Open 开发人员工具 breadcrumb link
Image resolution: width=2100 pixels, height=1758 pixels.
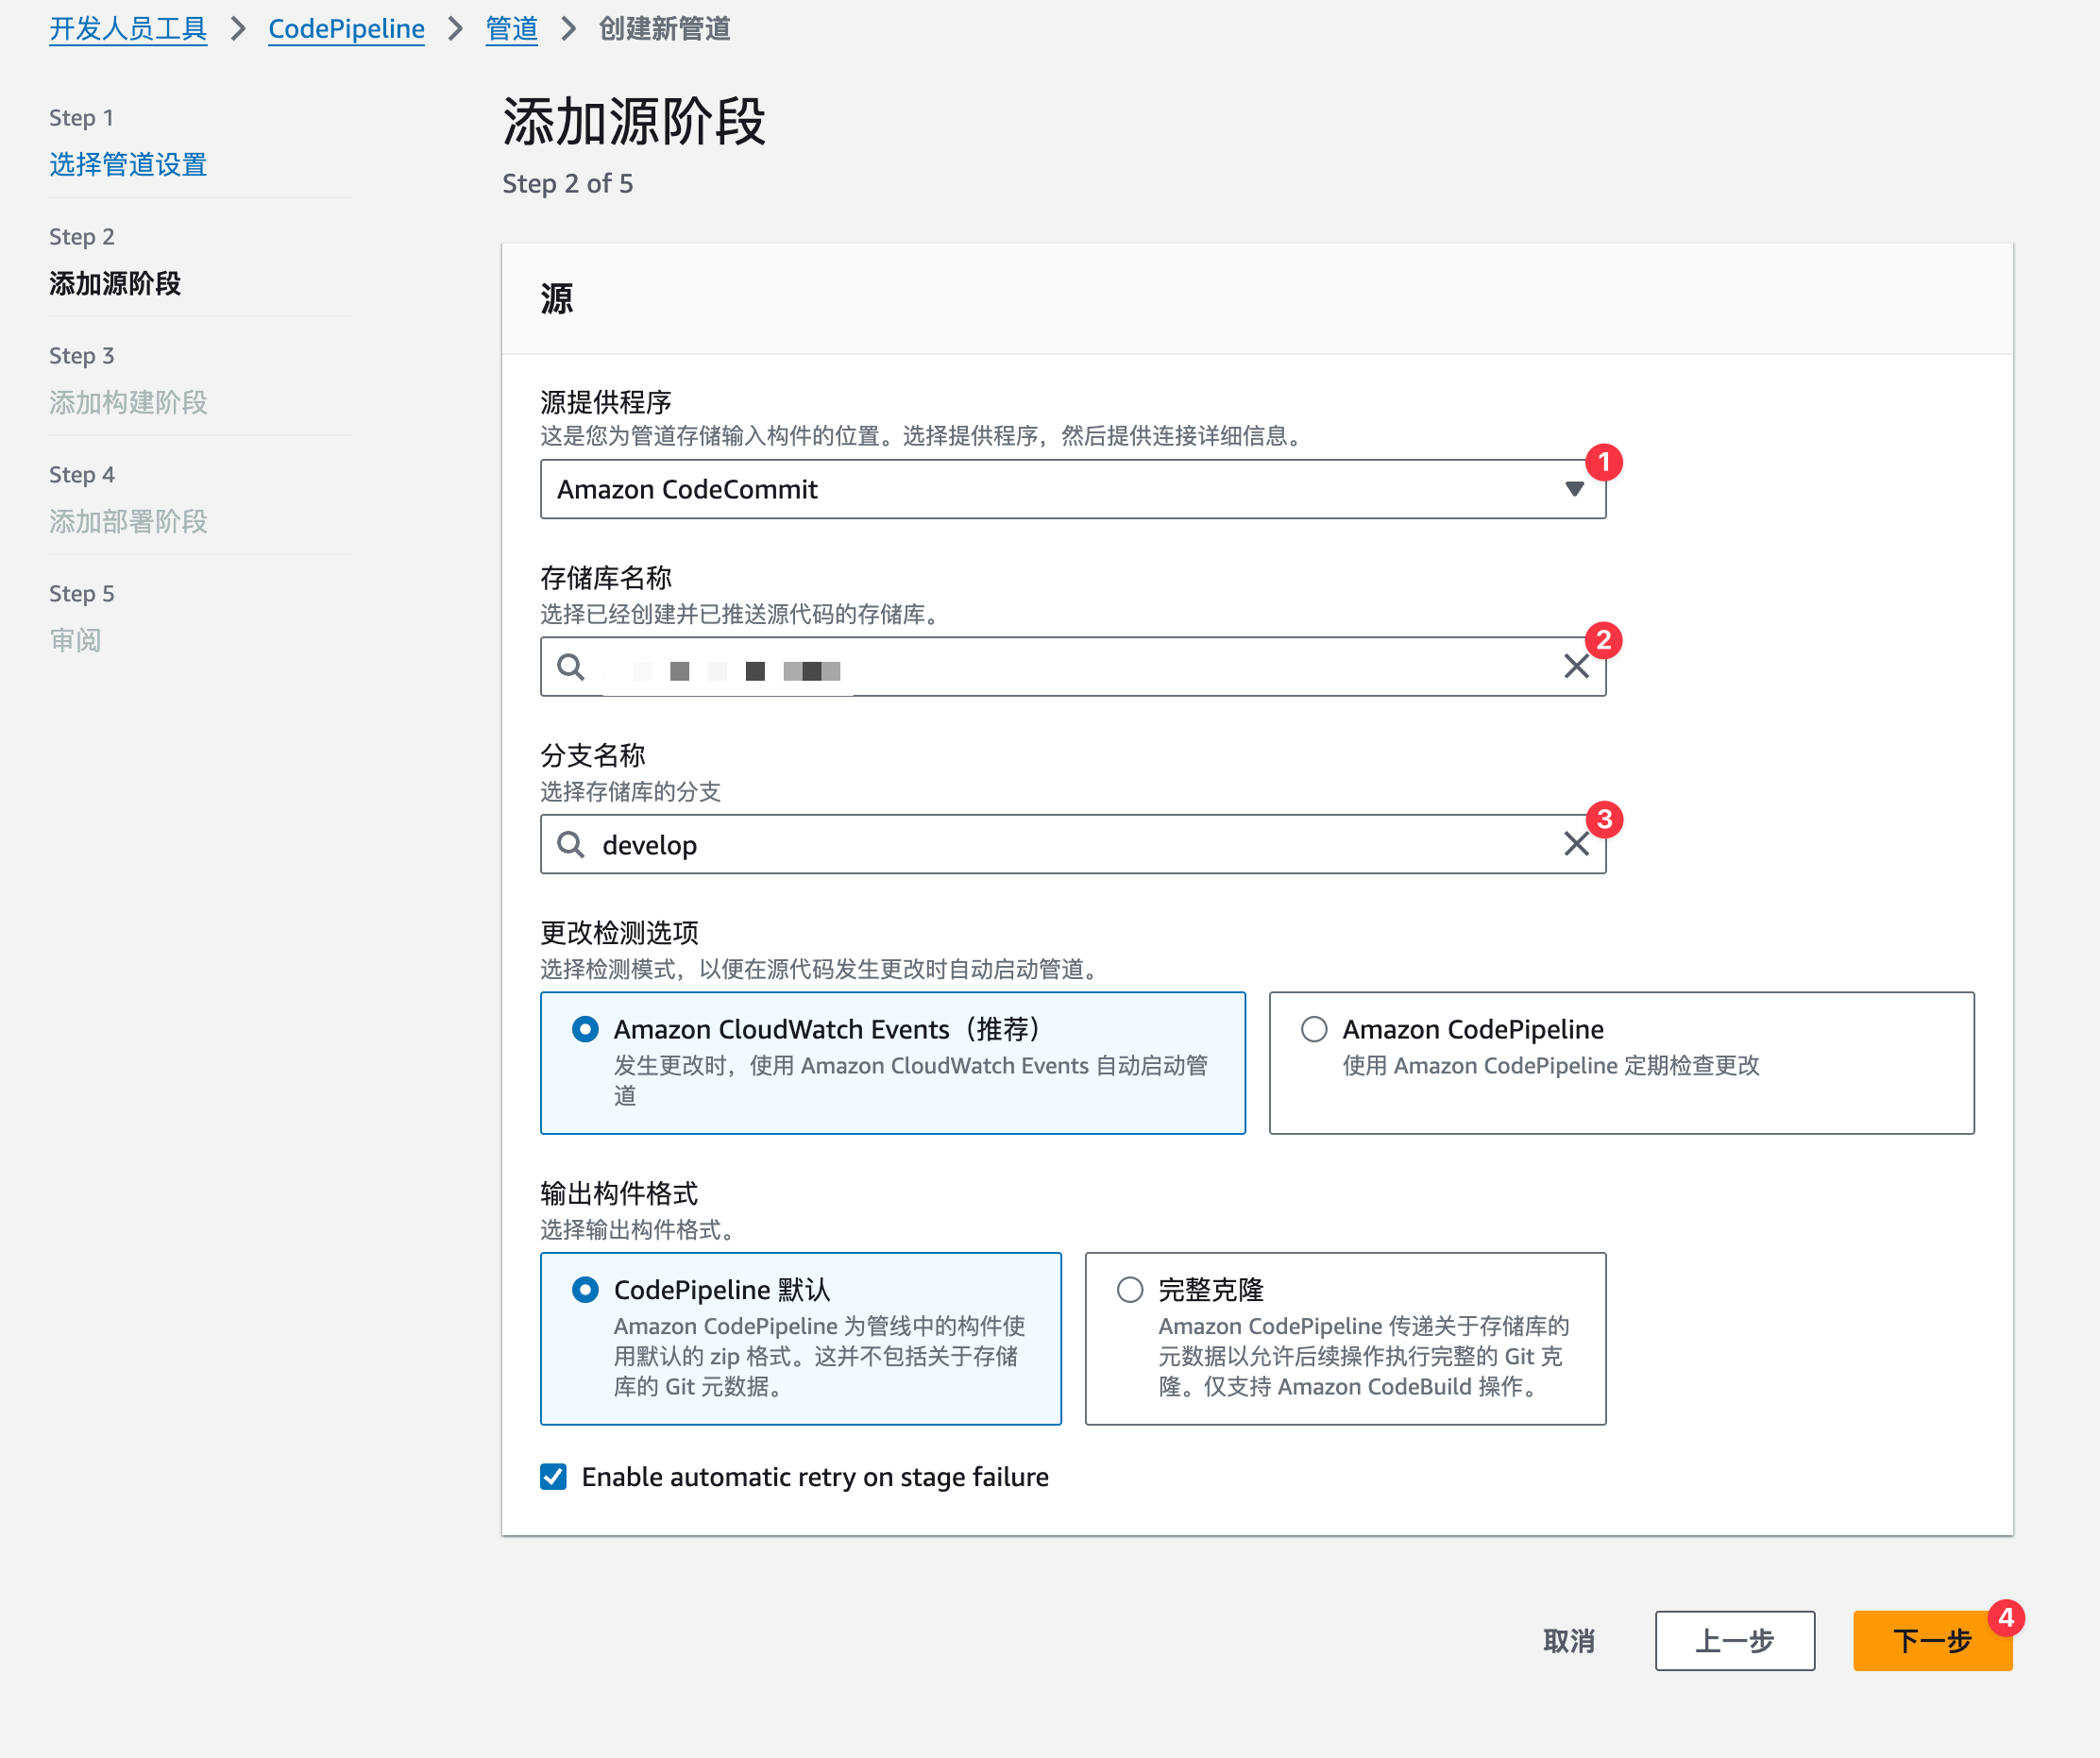point(128,29)
